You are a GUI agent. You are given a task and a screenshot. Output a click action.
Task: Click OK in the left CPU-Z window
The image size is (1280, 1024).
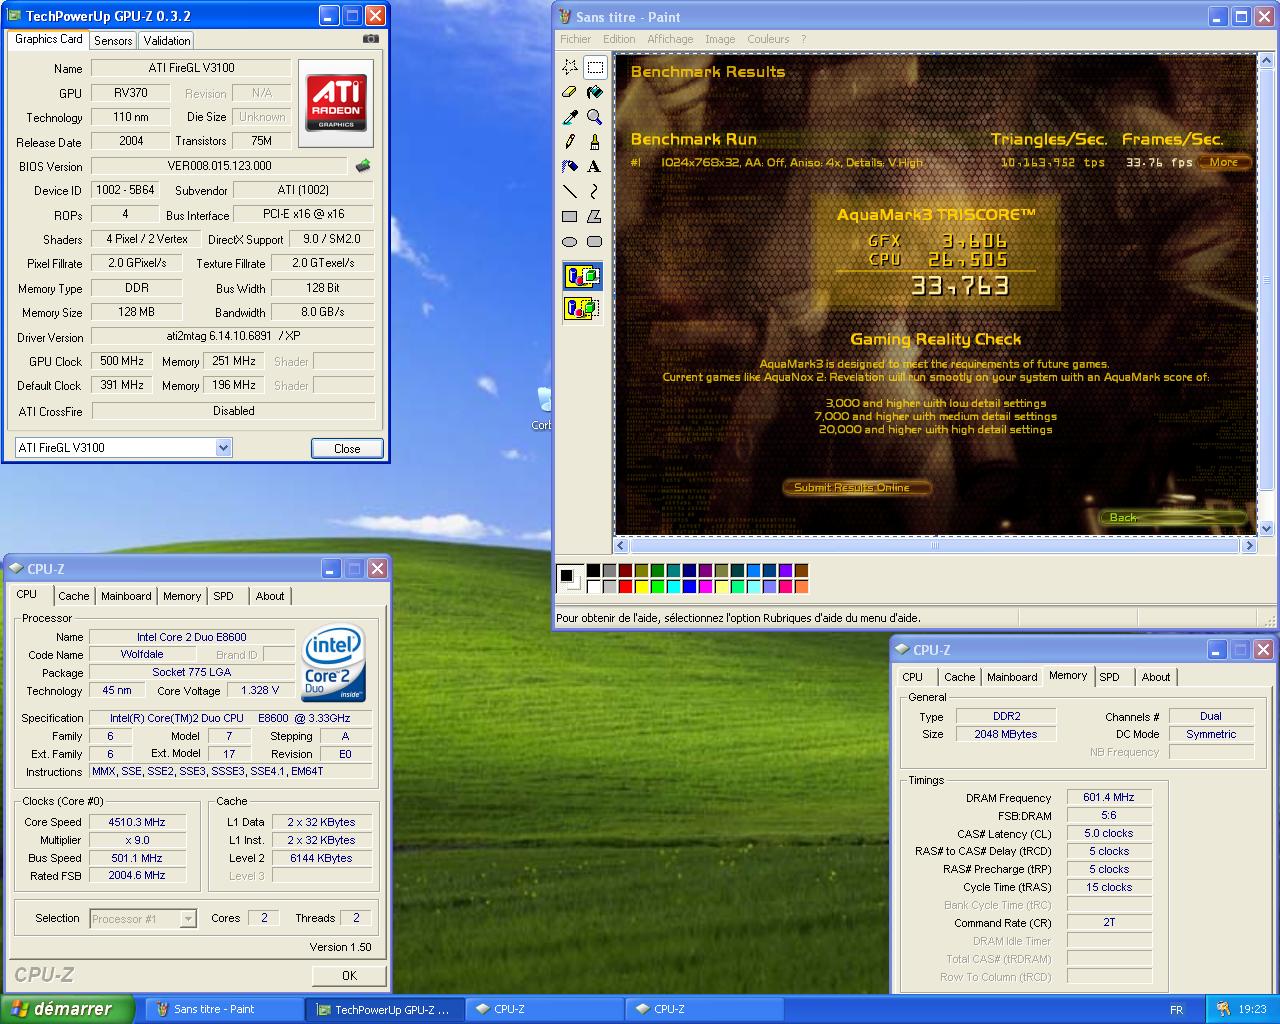click(349, 975)
